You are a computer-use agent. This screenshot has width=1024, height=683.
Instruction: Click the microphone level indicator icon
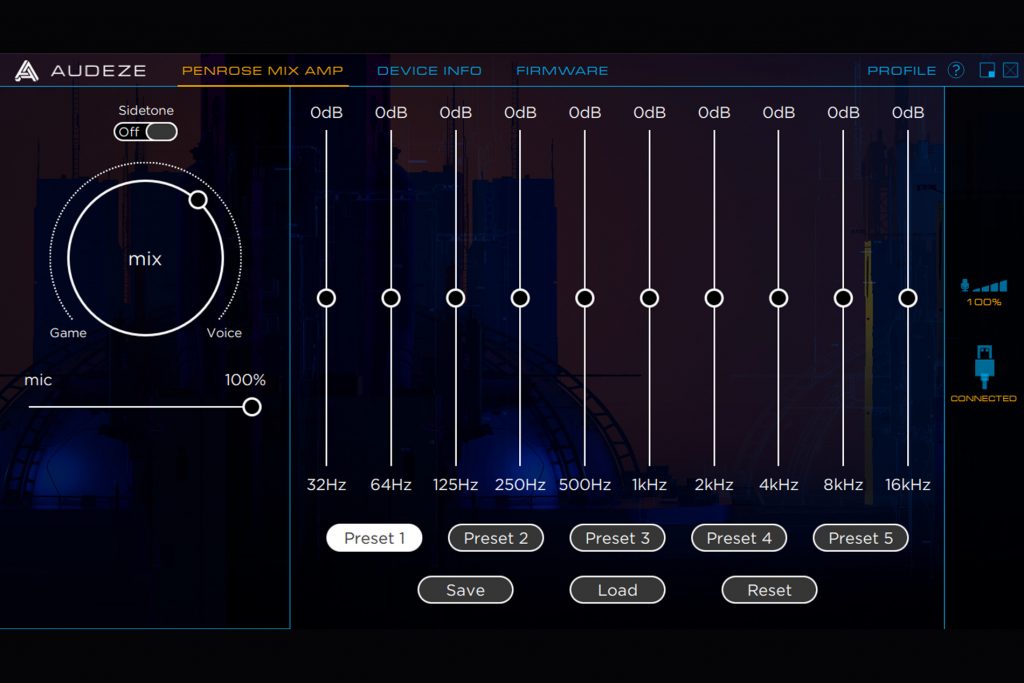click(983, 286)
